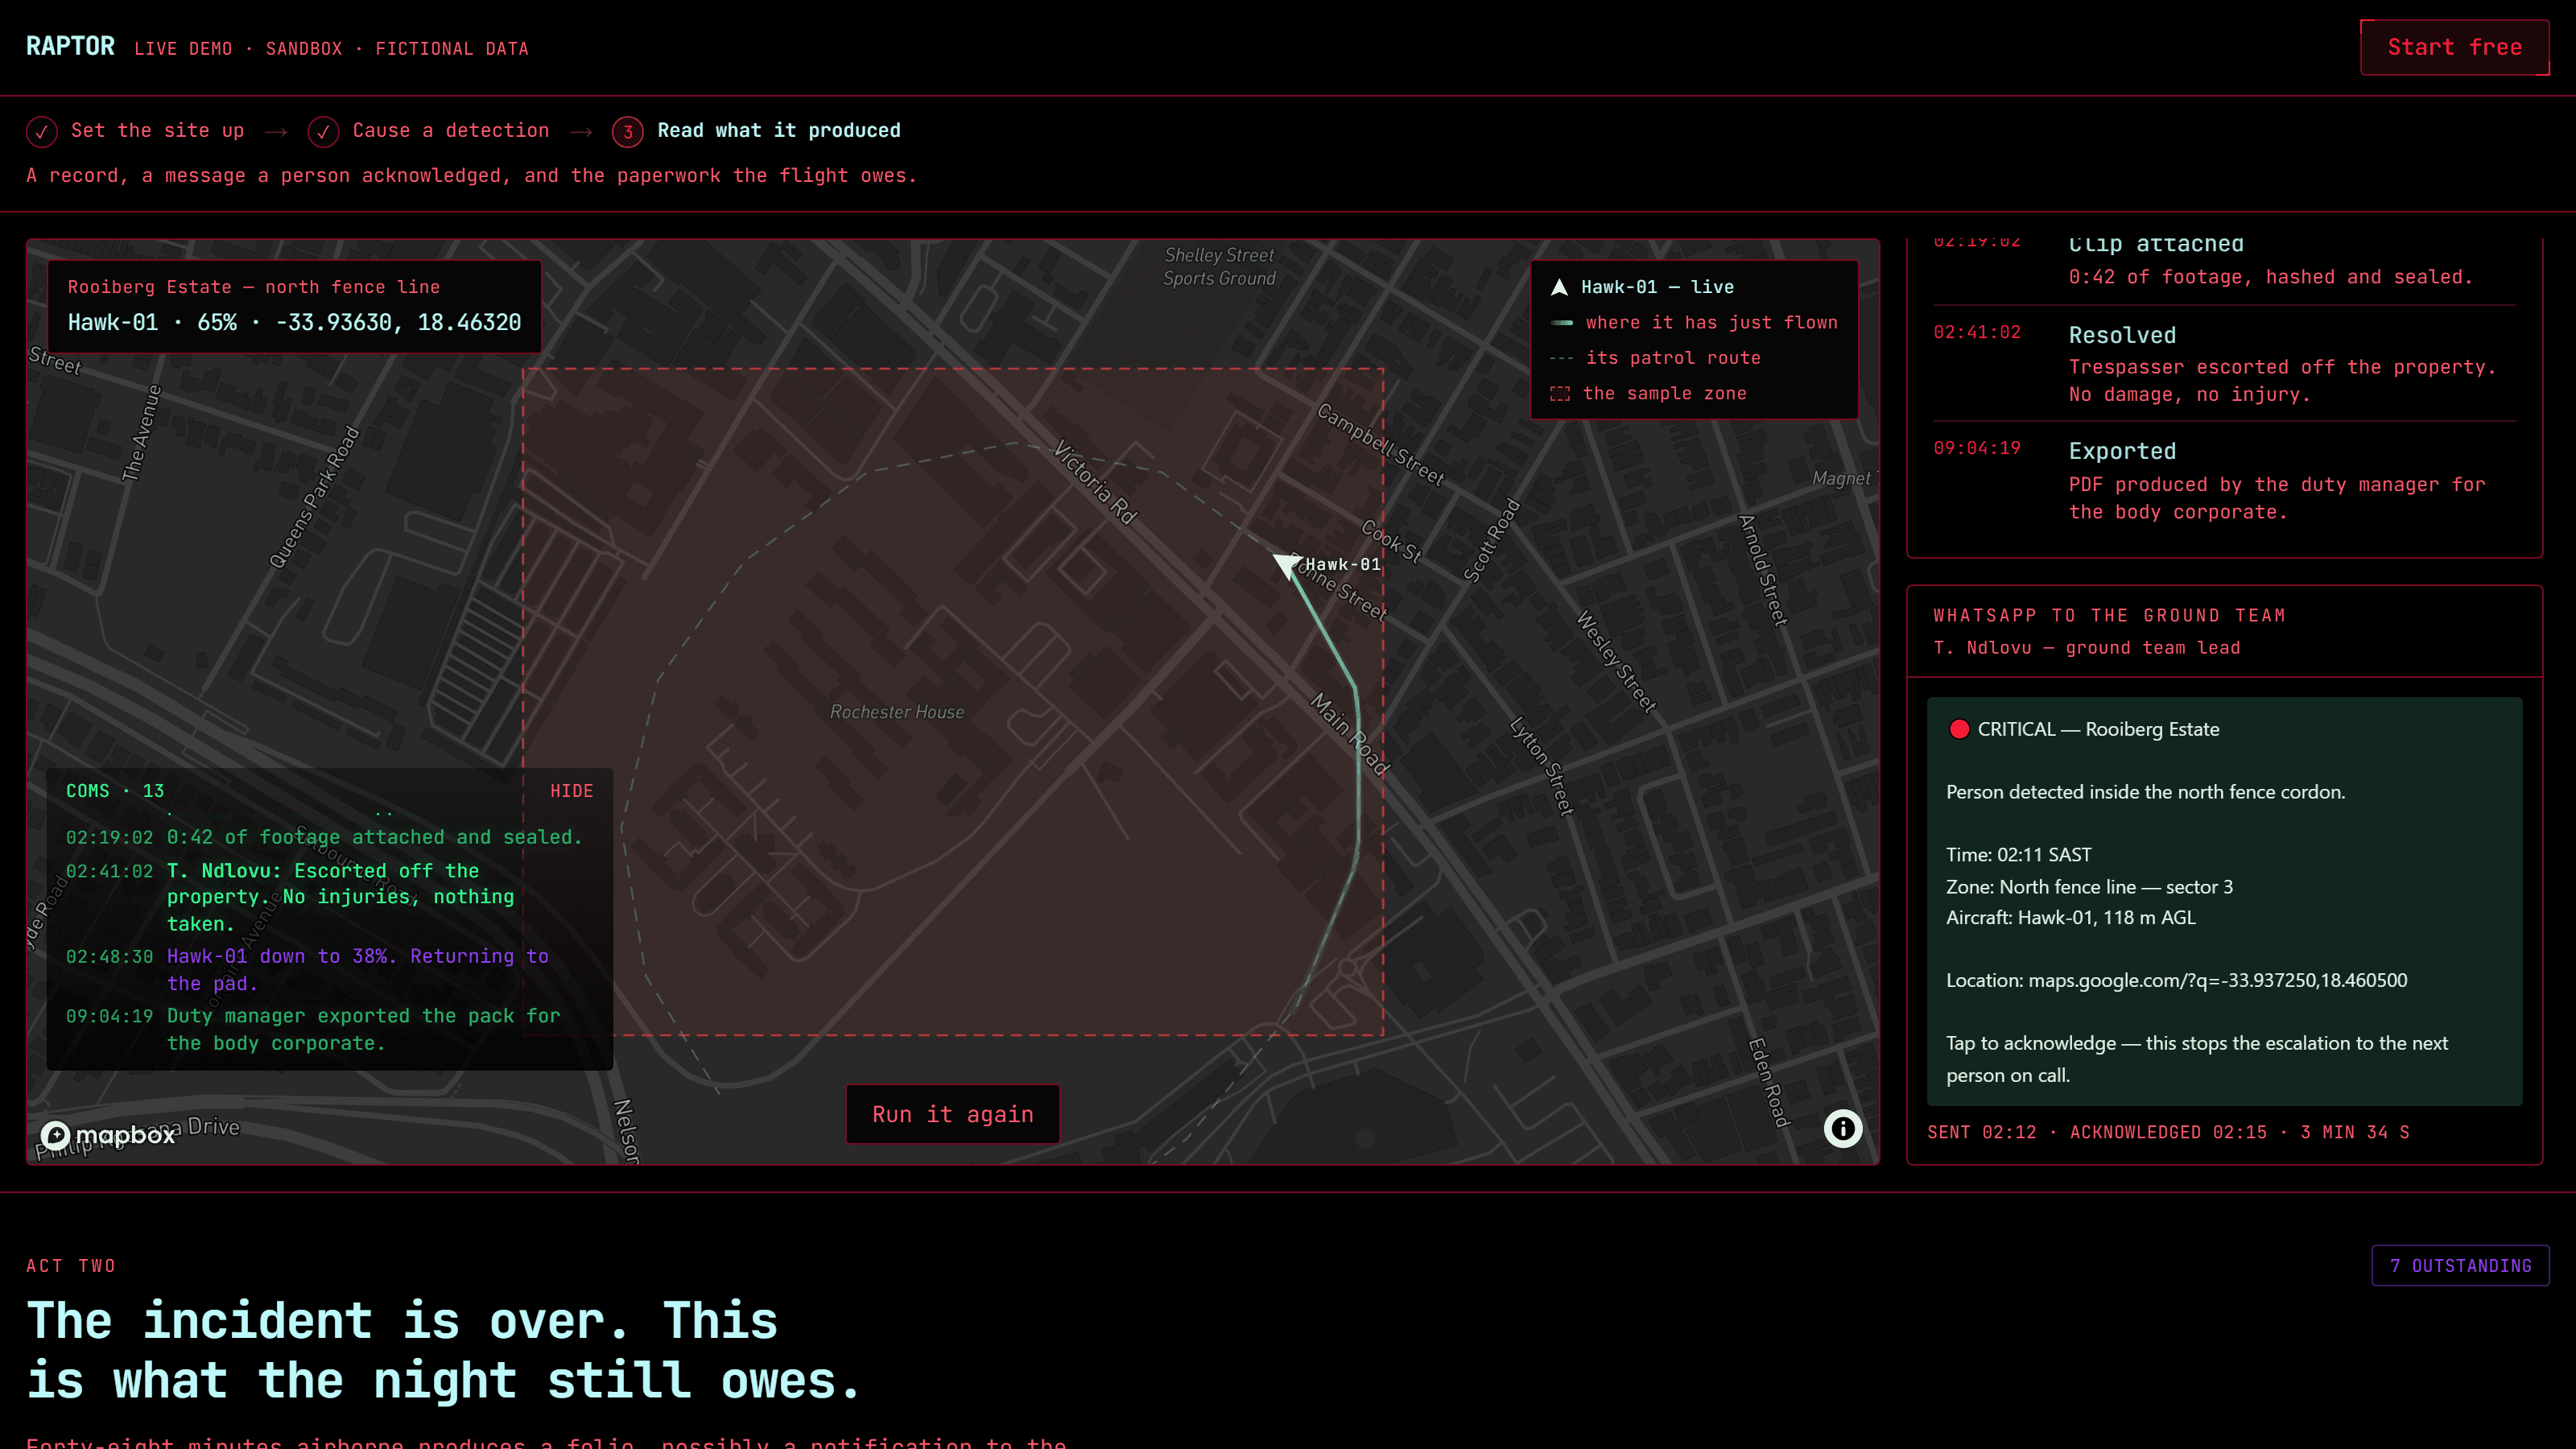Click the Rooiberg Estate north fence line title
Viewport: 2576px width, 1449px height.
tap(254, 287)
